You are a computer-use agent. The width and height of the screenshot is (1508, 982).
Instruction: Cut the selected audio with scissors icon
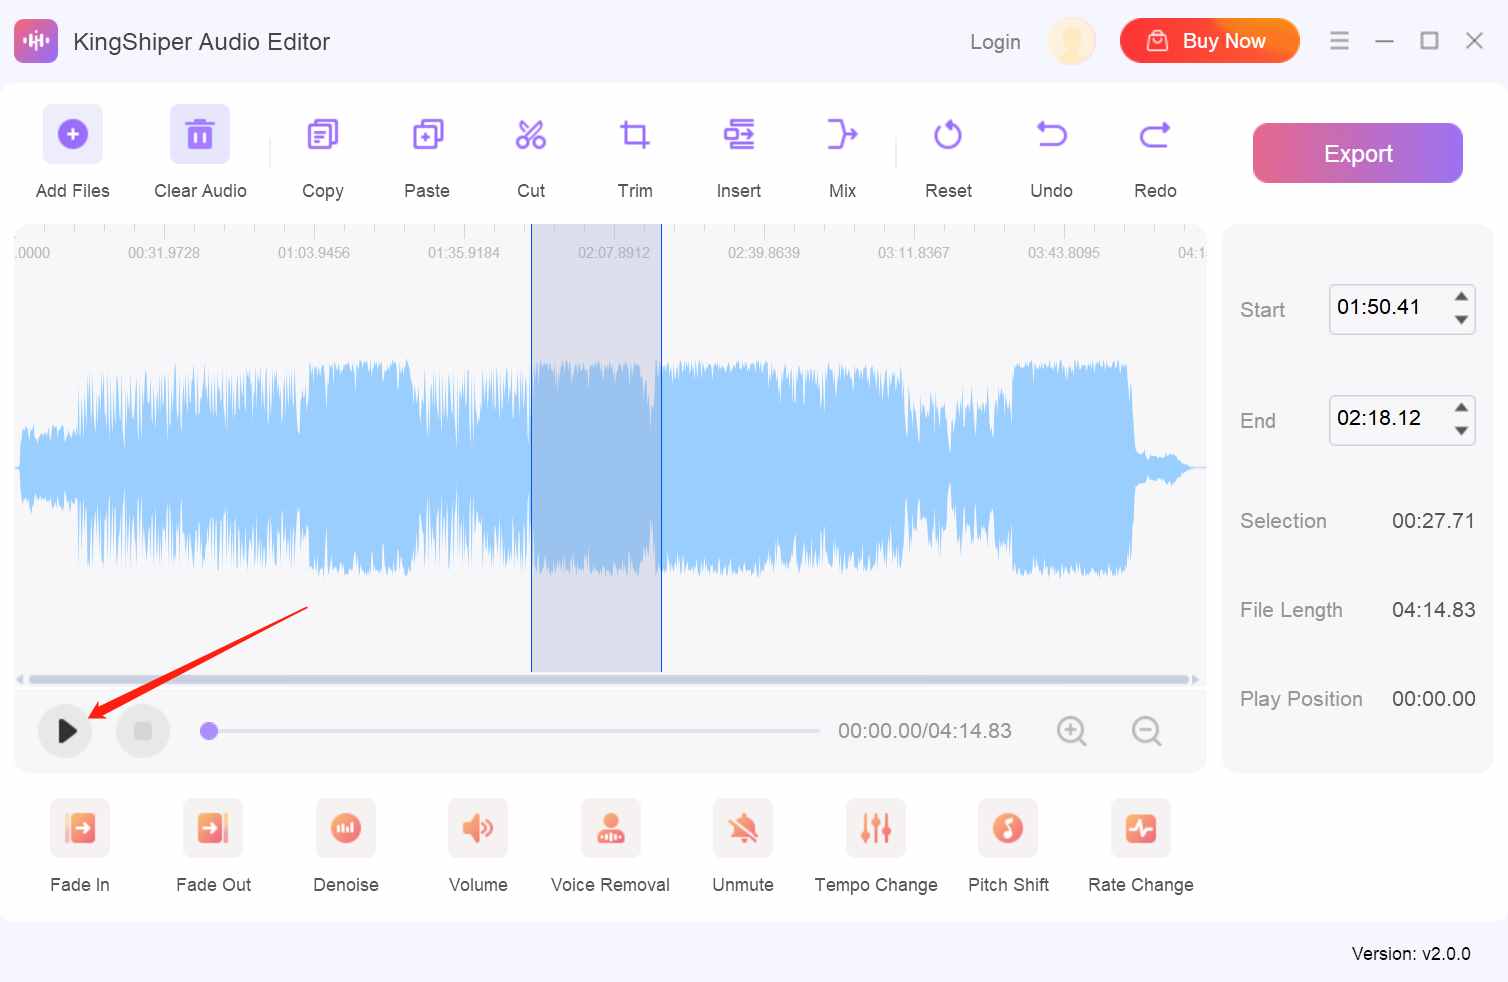pyautogui.click(x=531, y=134)
